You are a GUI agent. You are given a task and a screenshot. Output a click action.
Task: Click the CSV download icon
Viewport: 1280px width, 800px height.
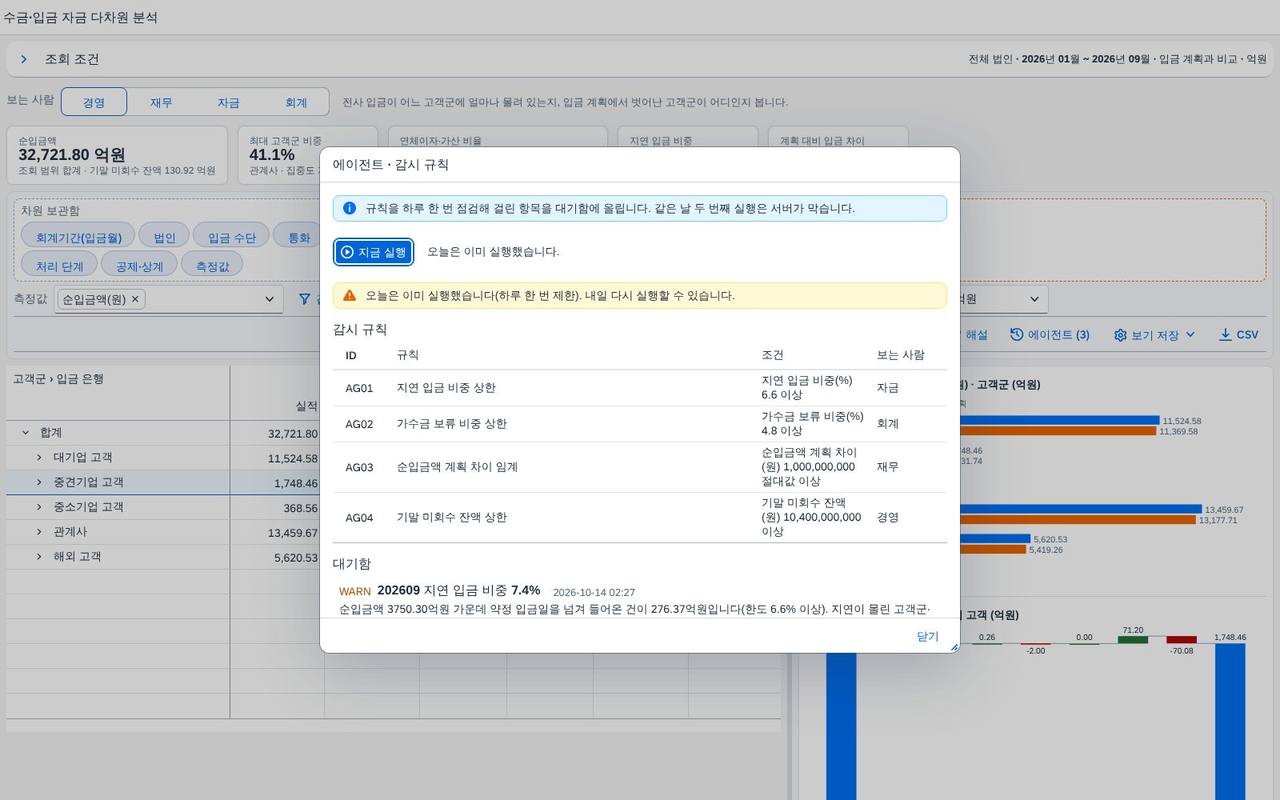coord(1225,335)
